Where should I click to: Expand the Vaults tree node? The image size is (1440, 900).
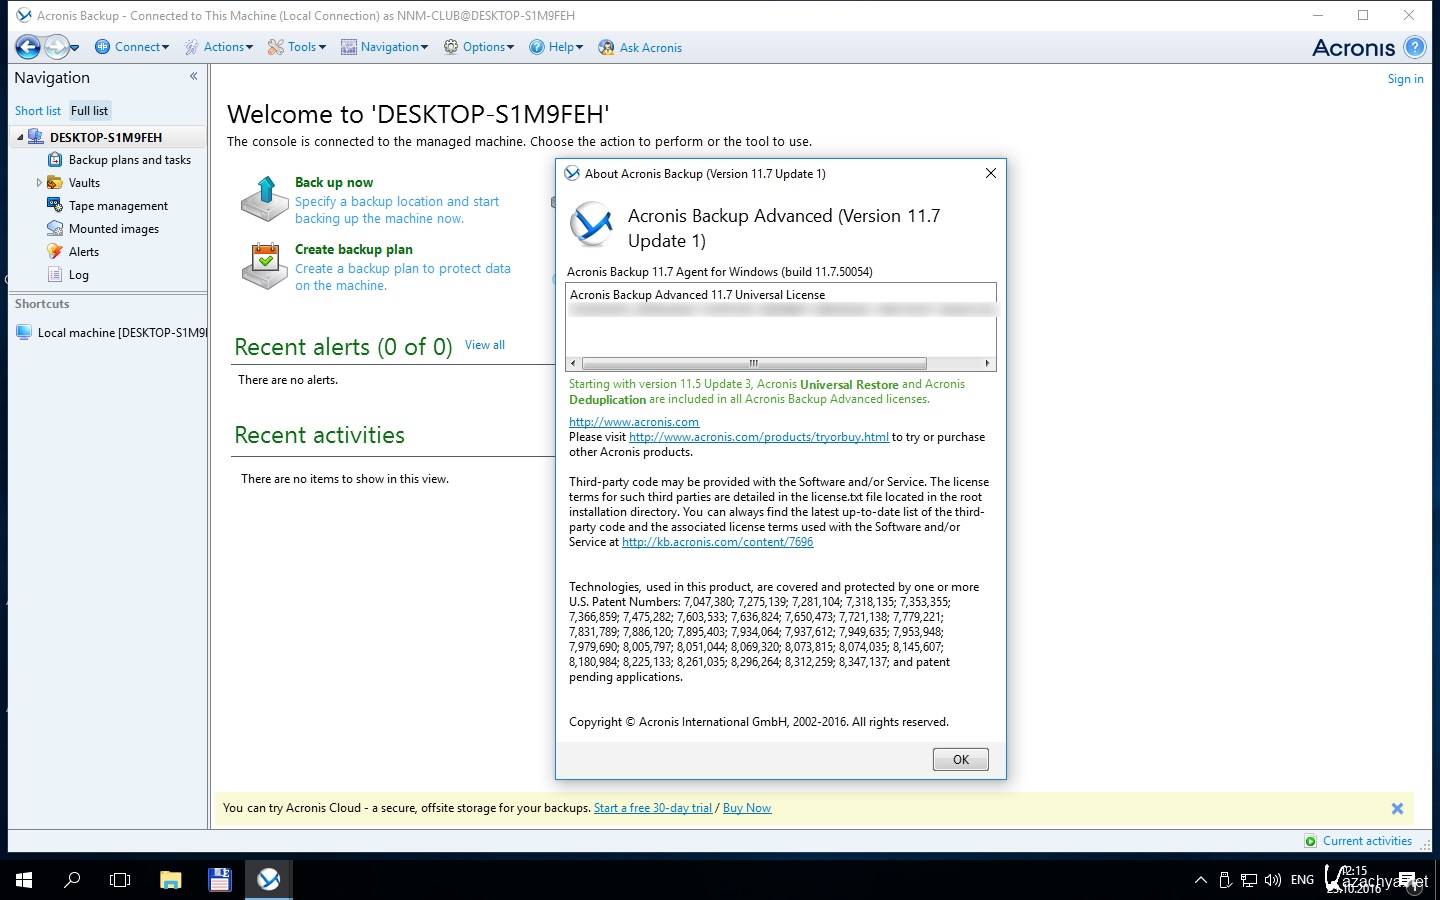pyautogui.click(x=39, y=183)
